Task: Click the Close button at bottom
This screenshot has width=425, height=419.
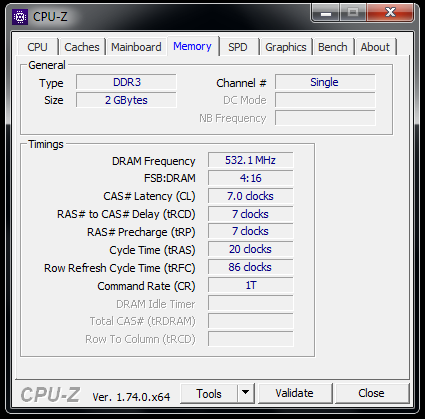Action: click(x=372, y=393)
